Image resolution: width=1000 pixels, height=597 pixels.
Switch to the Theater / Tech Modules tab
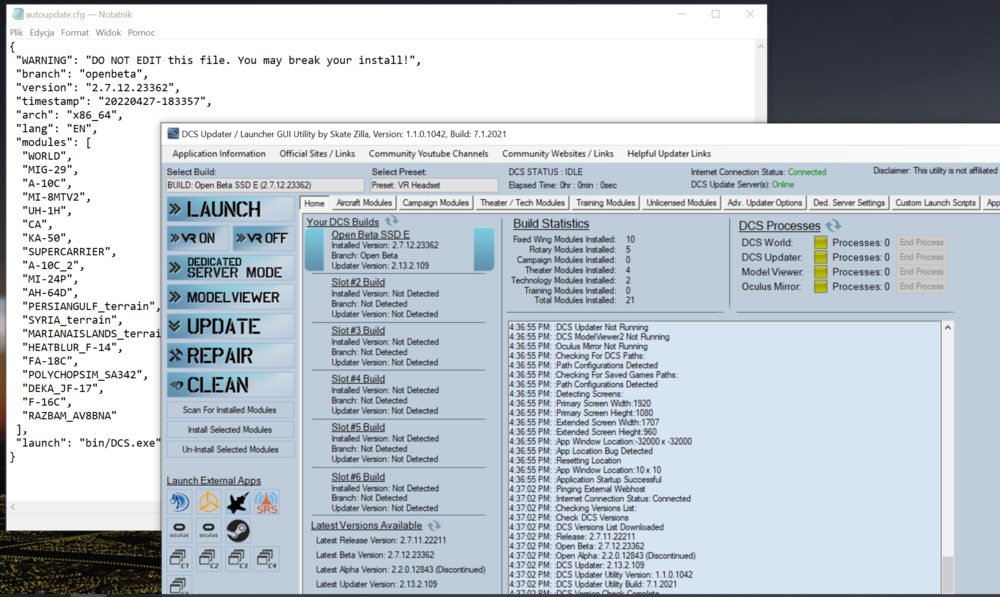(x=522, y=203)
